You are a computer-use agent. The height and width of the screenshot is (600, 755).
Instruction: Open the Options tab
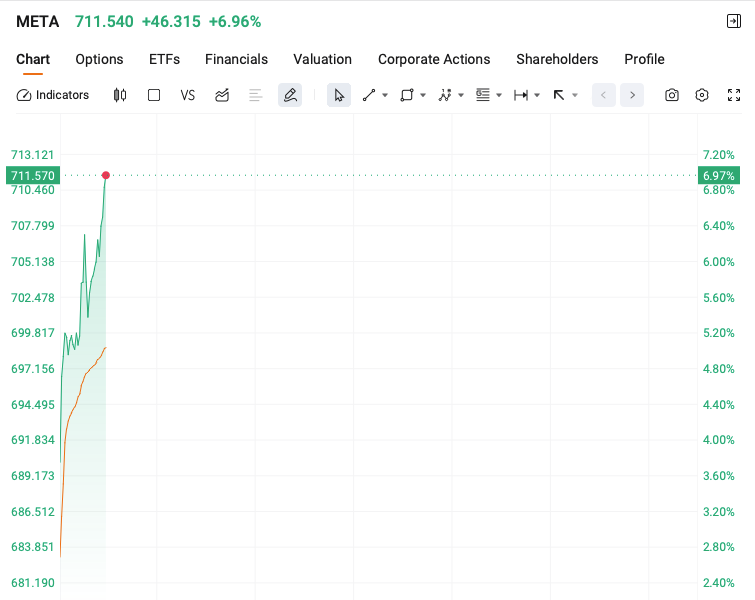[99, 59]
